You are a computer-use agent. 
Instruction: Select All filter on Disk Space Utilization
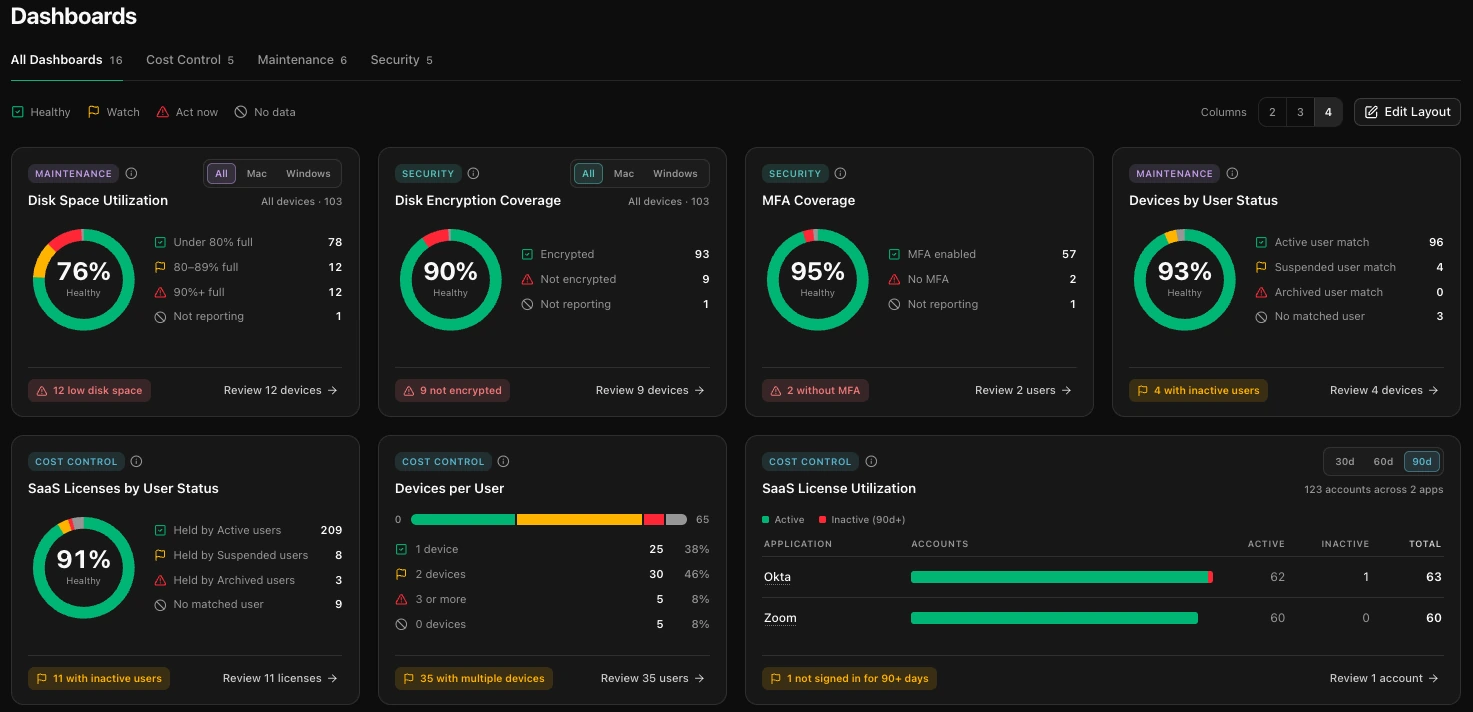point(221,174)
